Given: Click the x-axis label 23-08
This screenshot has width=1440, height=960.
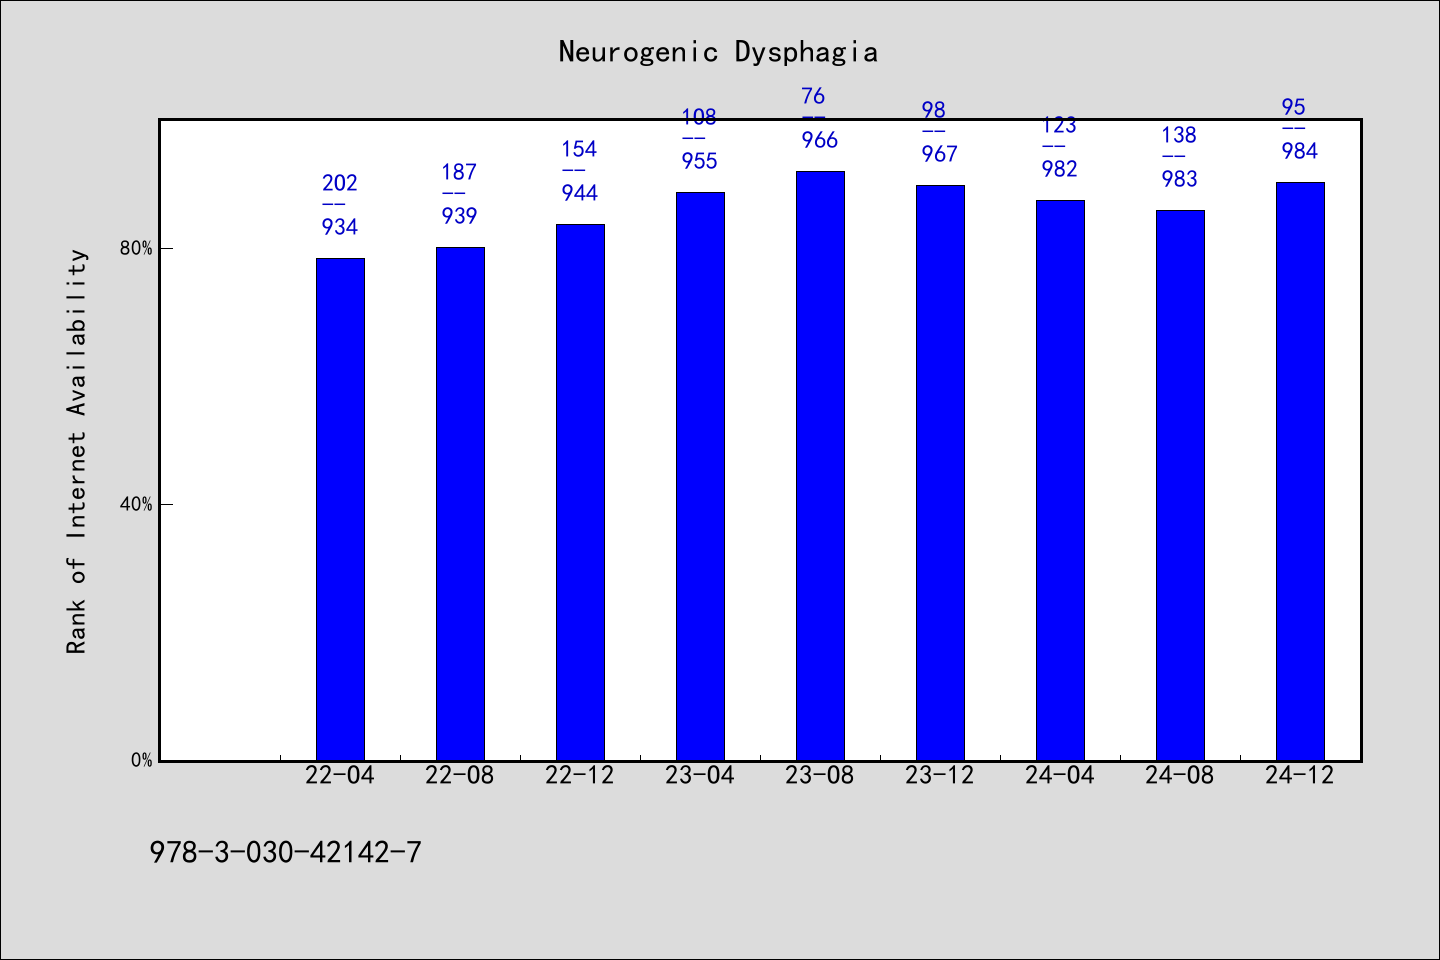Looking at the screenshot, I should [820, 775].
